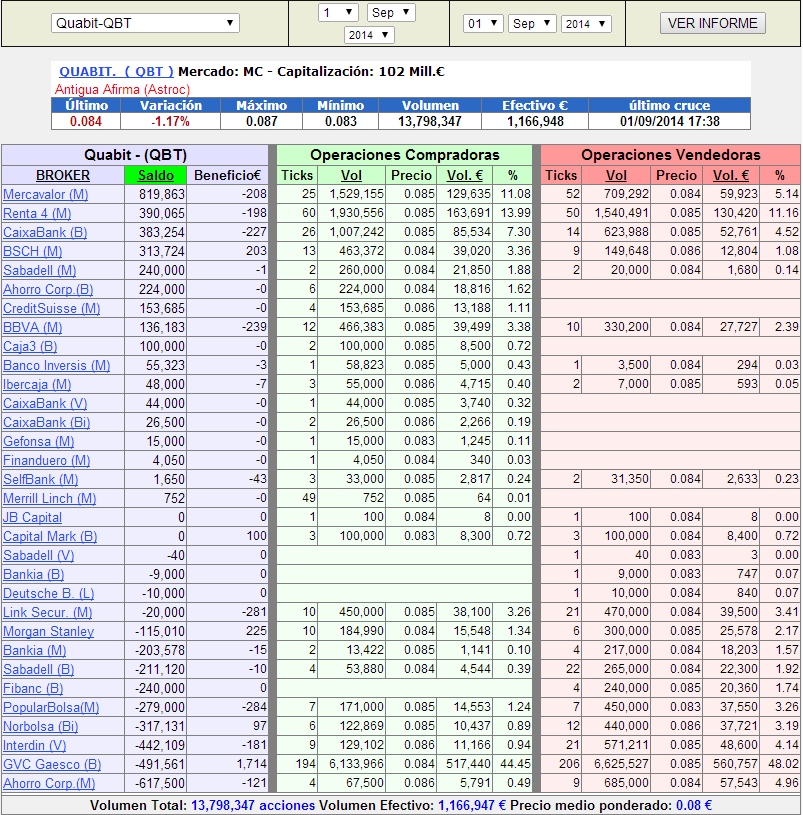Open Caja3 (B) broker link
Viewport: 803px width, 815px height.
click(30, 346)
